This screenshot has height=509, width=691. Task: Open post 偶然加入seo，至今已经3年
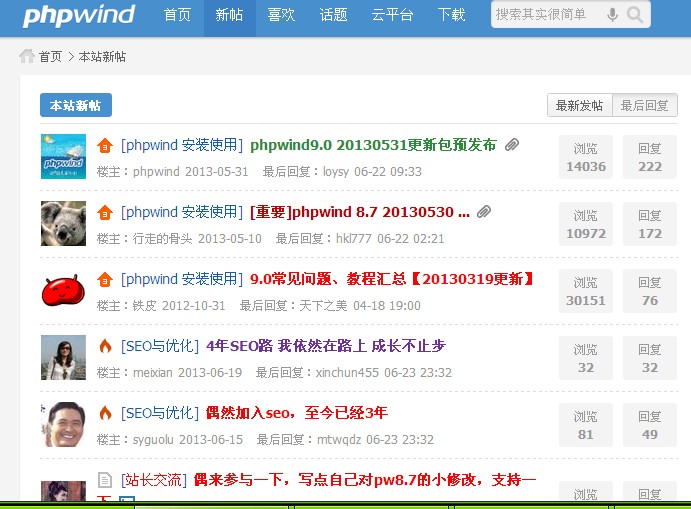point(297,413)
